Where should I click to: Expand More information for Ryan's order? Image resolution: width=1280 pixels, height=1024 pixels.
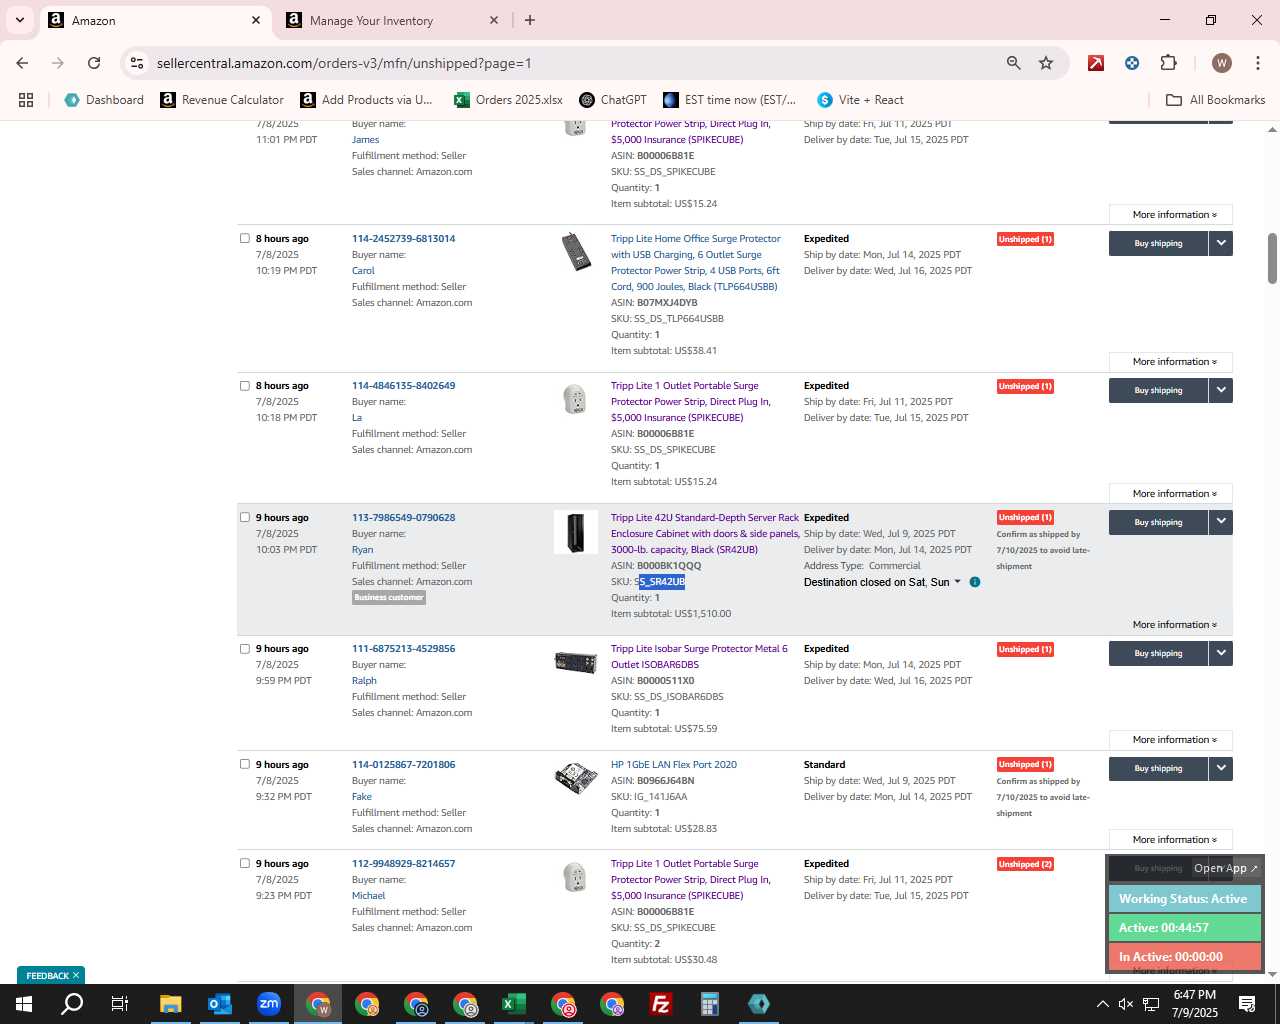tap(1170, 625)
